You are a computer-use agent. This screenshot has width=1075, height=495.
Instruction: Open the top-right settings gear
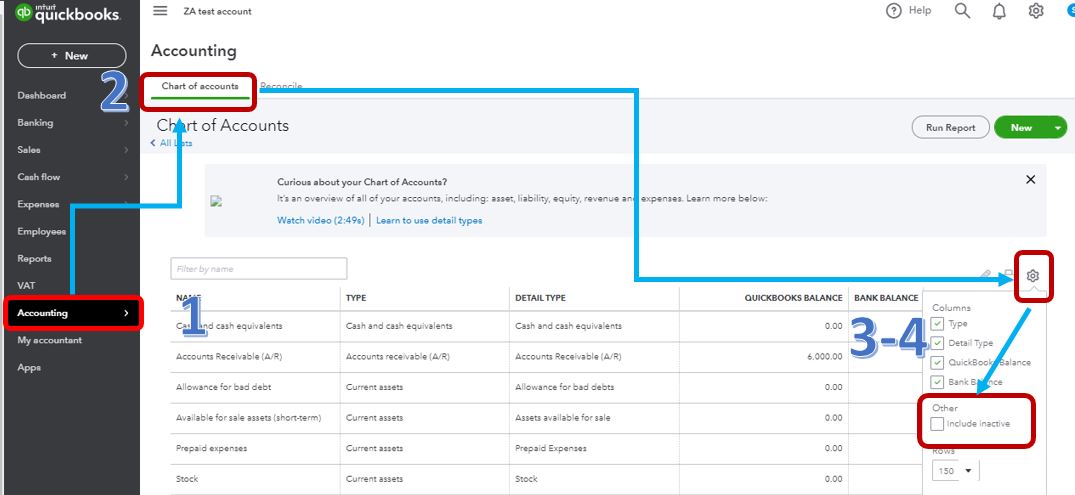coord(1036,11)
